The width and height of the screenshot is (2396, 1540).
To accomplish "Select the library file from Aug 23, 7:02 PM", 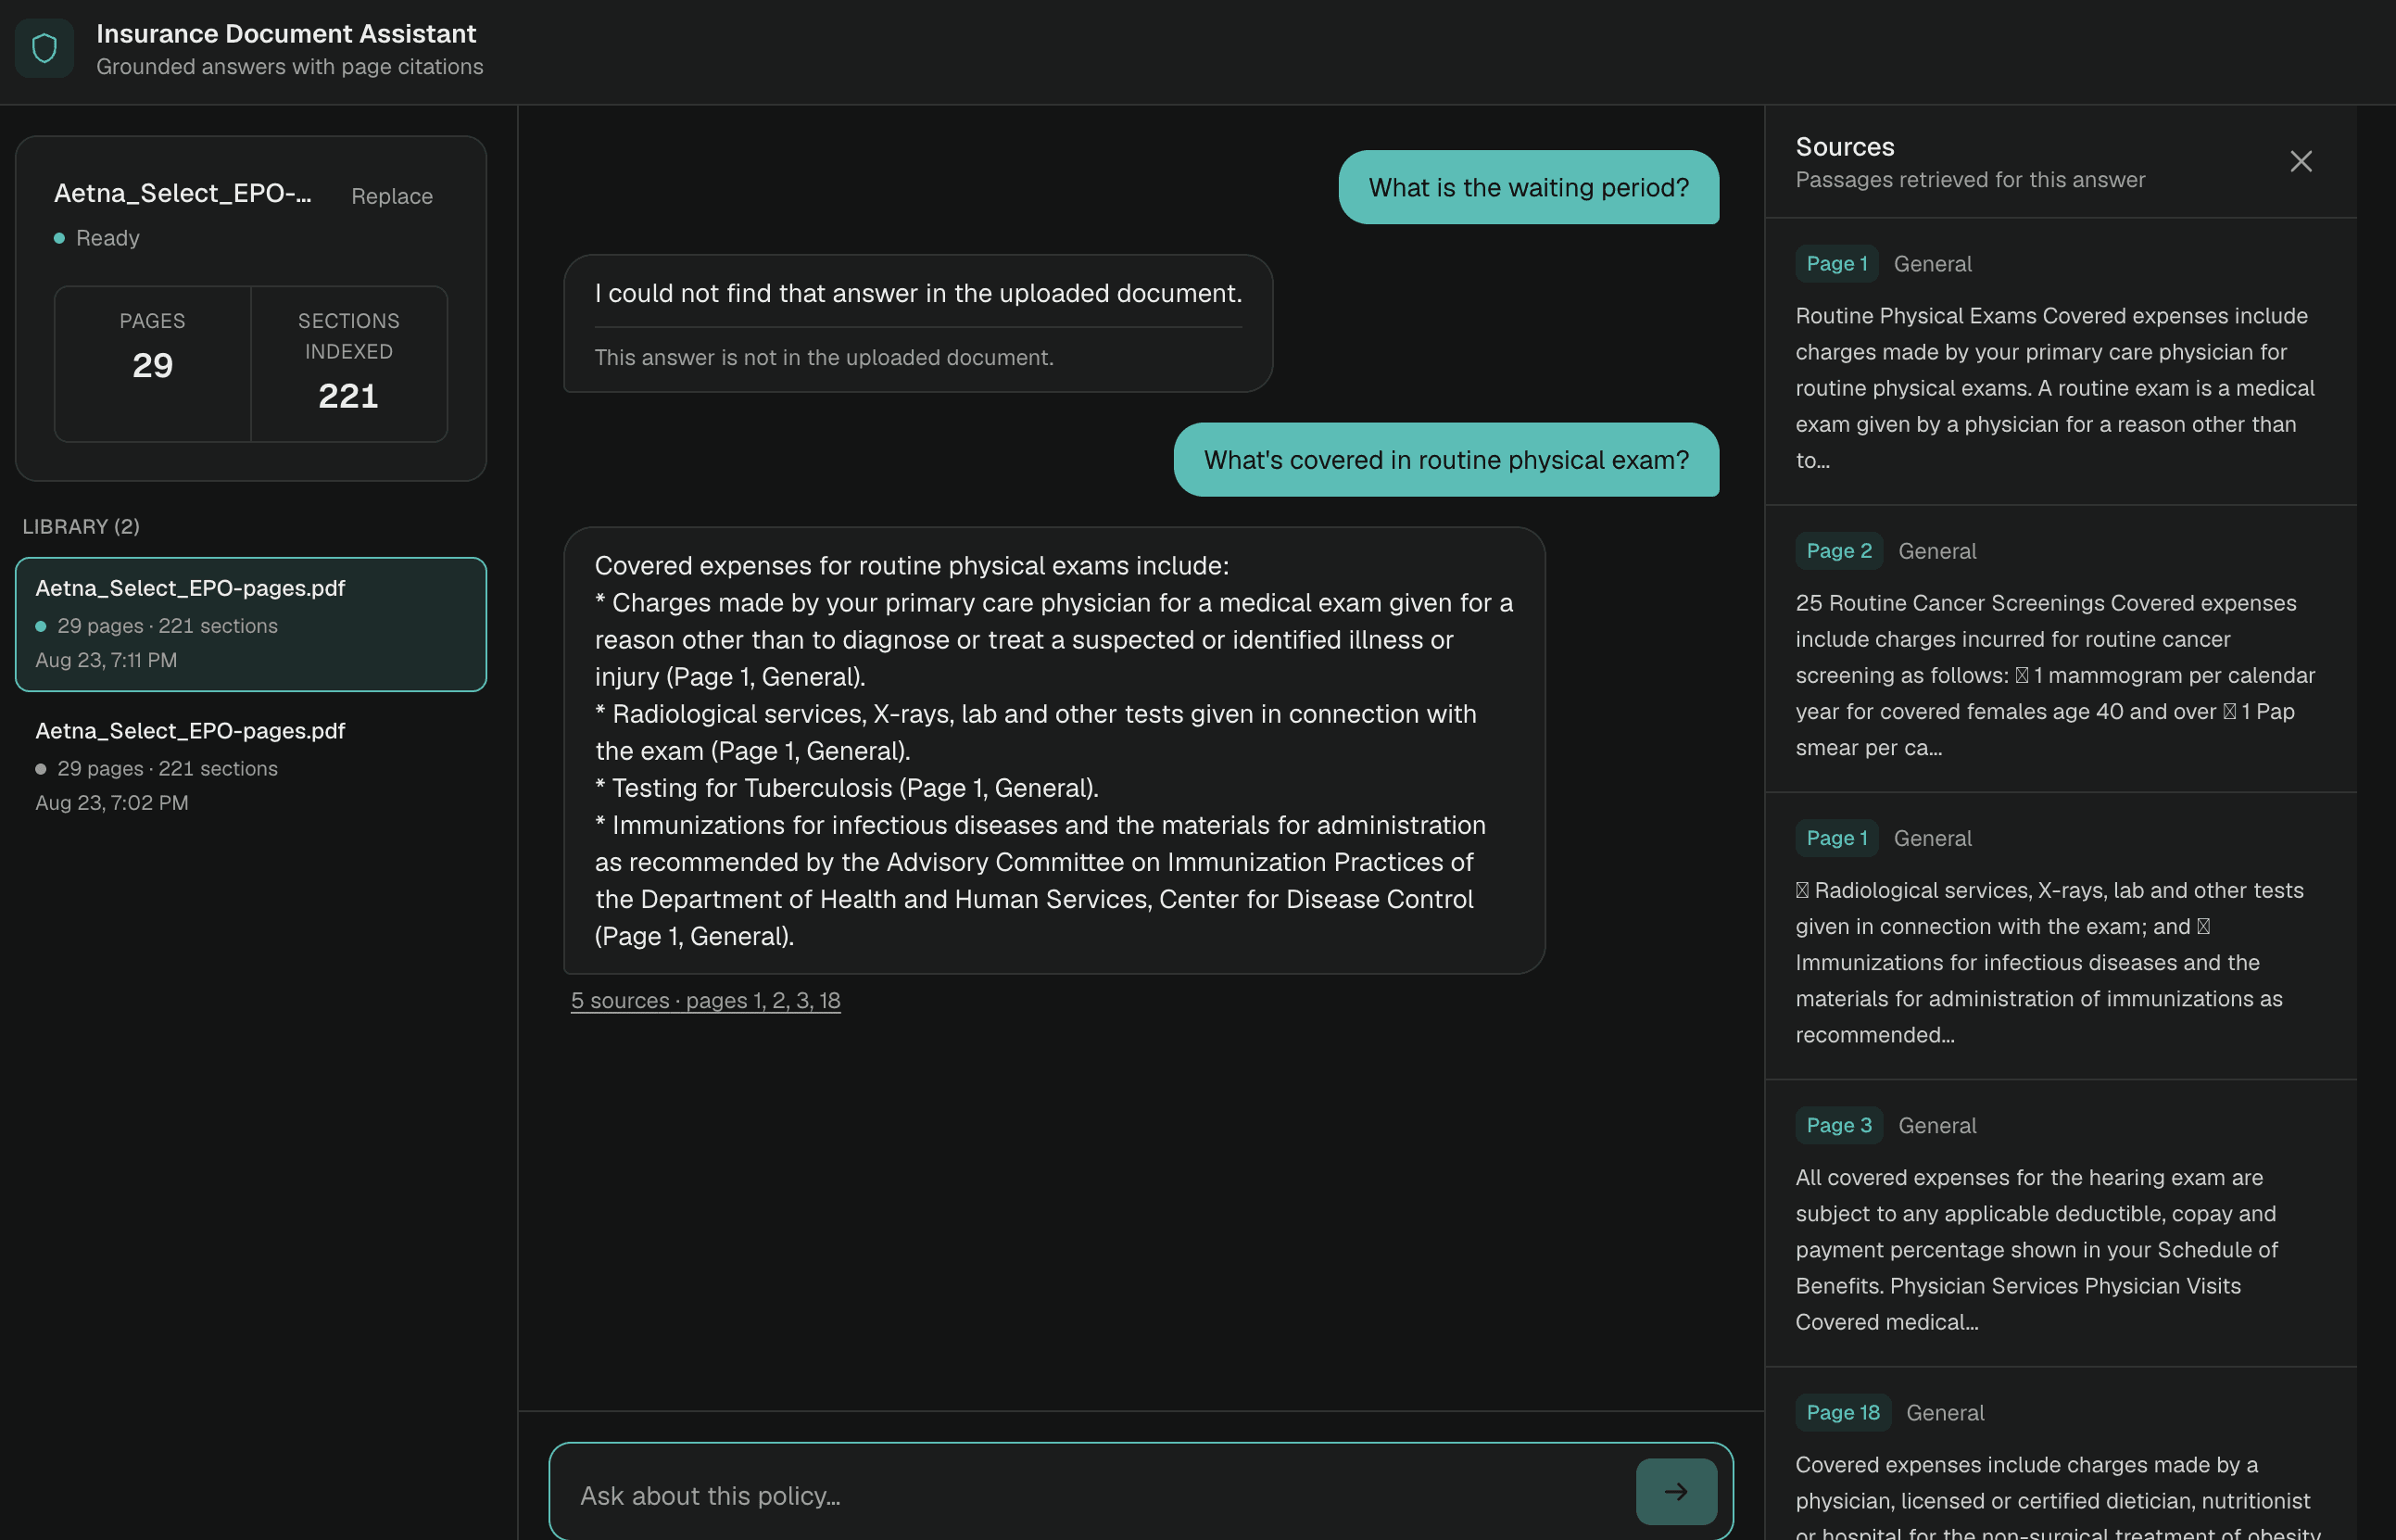I will pyautogui.click(x=251, y=766).
